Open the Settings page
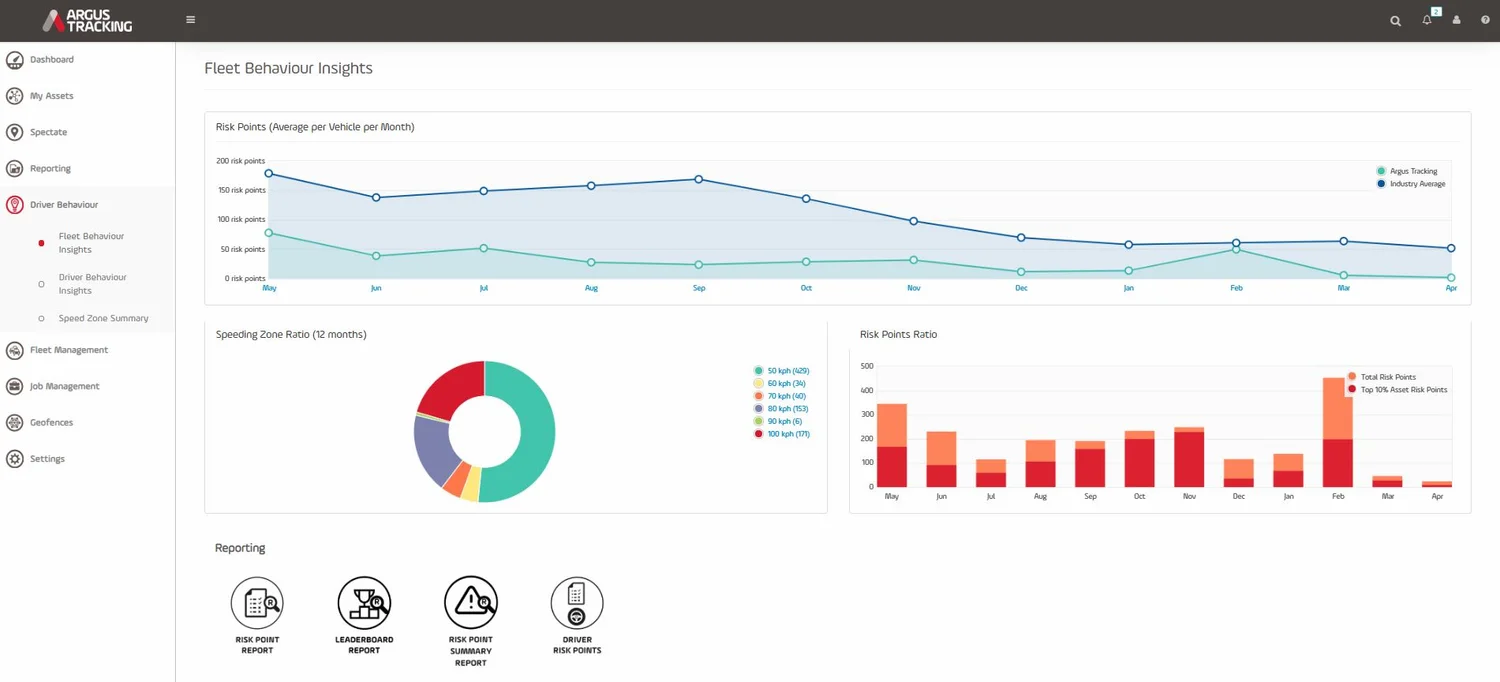Image resolution: width=1500 pixels, height=682 pixels. pyautogui.click(x=47, y=458)
